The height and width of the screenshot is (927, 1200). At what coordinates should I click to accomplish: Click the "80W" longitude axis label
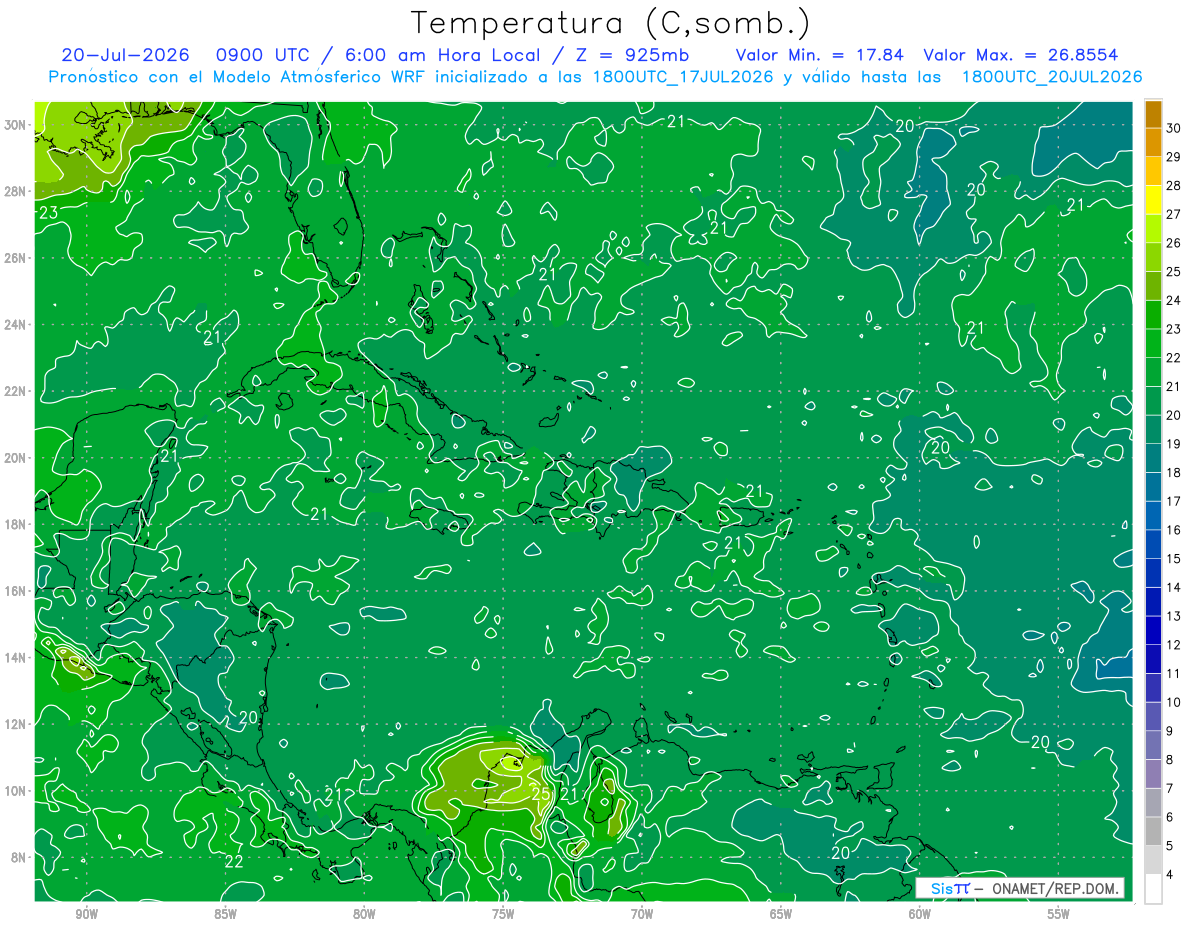pos(364,914)
